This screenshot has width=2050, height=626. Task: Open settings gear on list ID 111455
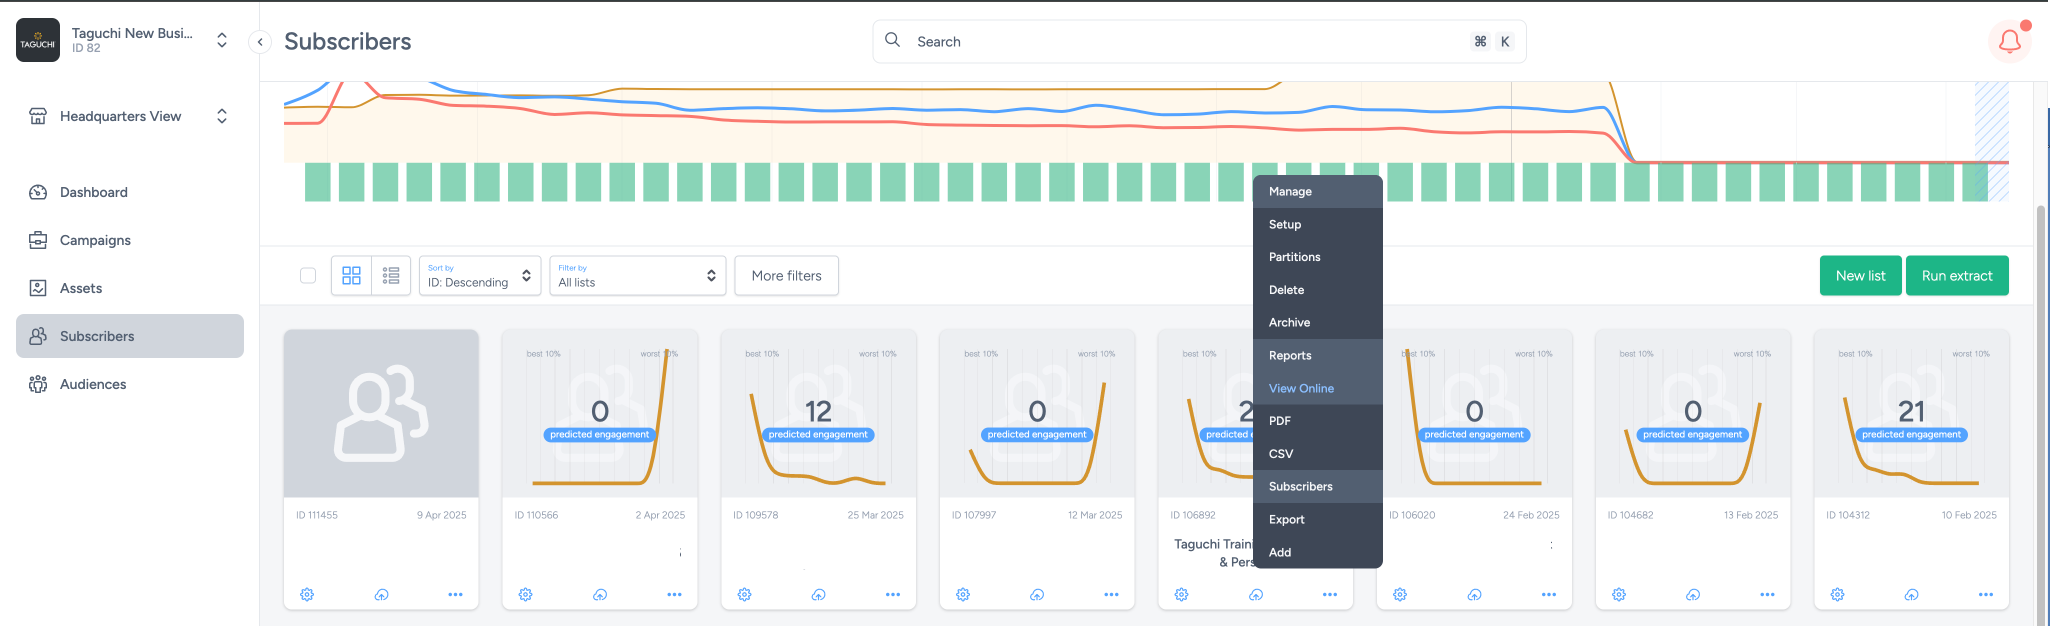(x=307, y=594)
